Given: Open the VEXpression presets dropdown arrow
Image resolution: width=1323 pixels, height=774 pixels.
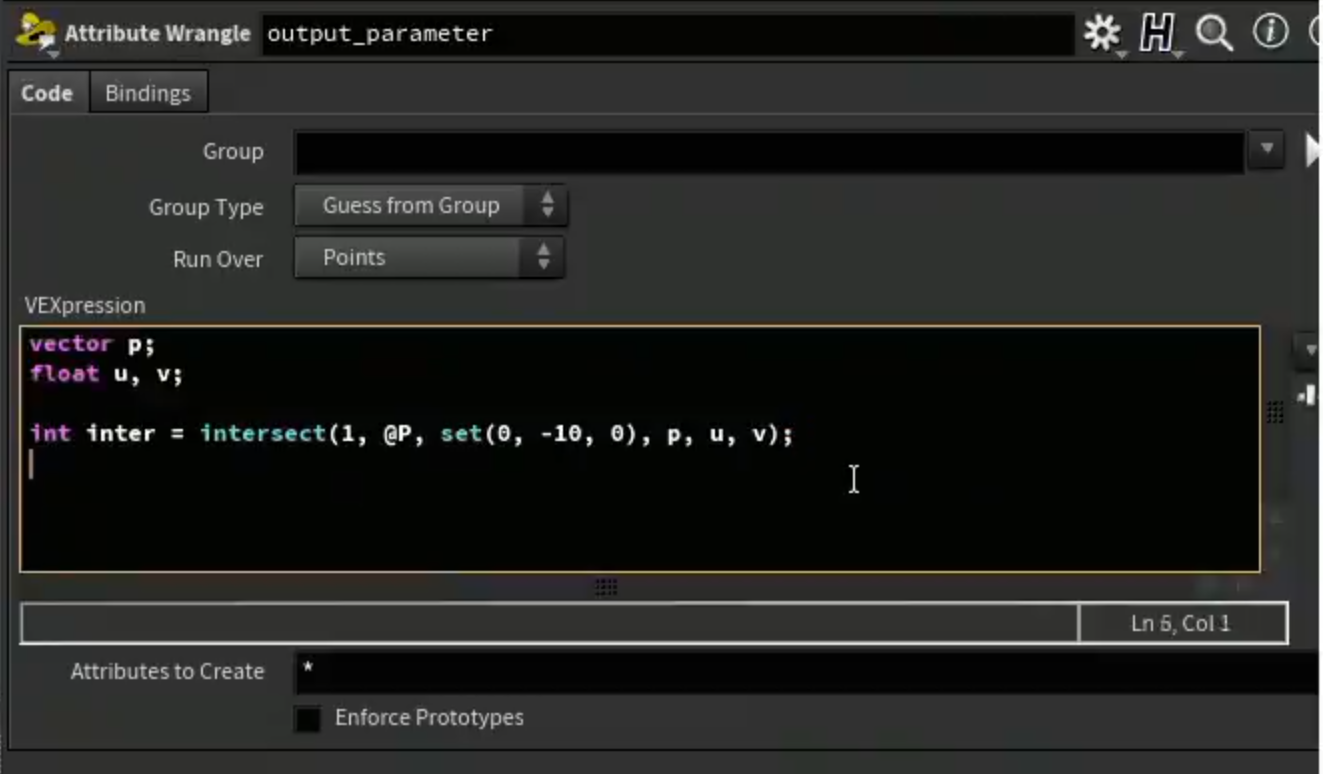Looking at the screenshot, I should click(1308, 350).
